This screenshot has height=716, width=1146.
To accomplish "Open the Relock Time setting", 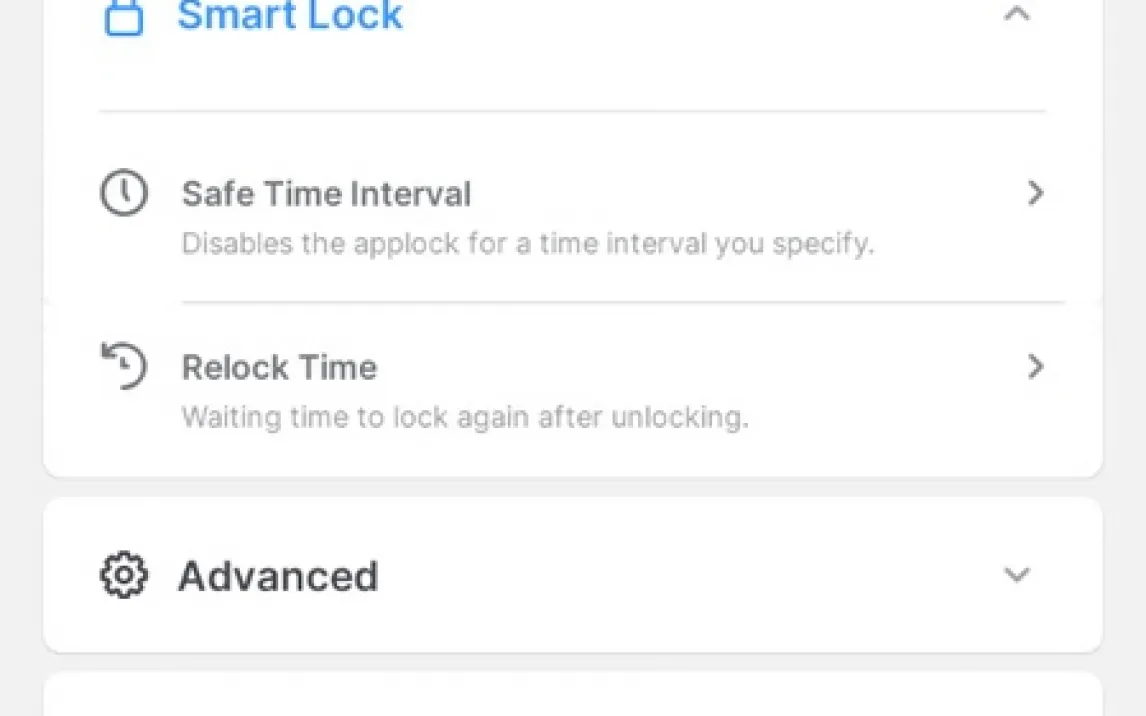I will click(x=573, y=389).
